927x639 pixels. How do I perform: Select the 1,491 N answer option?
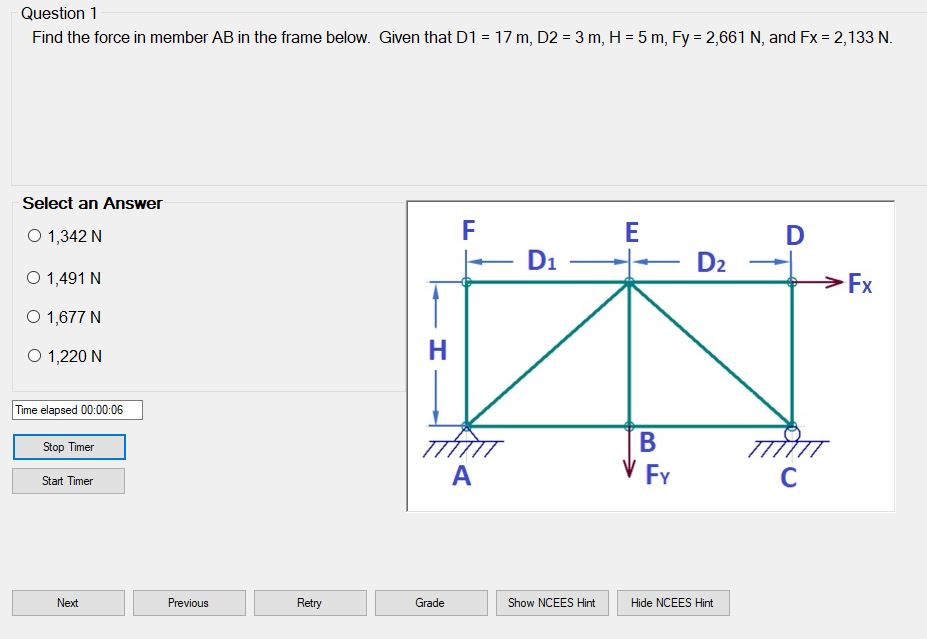point(32,278)
